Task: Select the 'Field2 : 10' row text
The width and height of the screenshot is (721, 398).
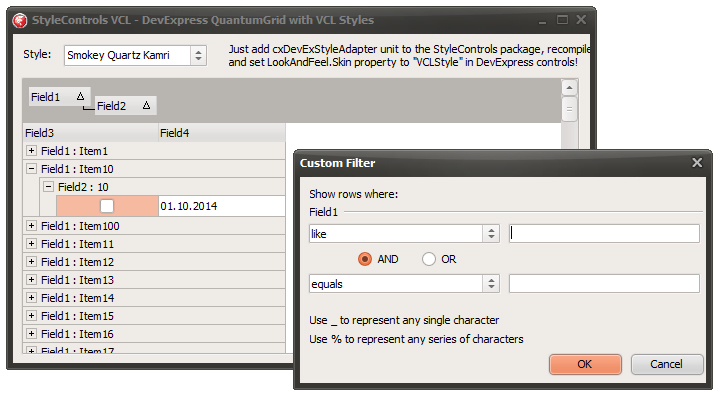Action: click(83, 187)
